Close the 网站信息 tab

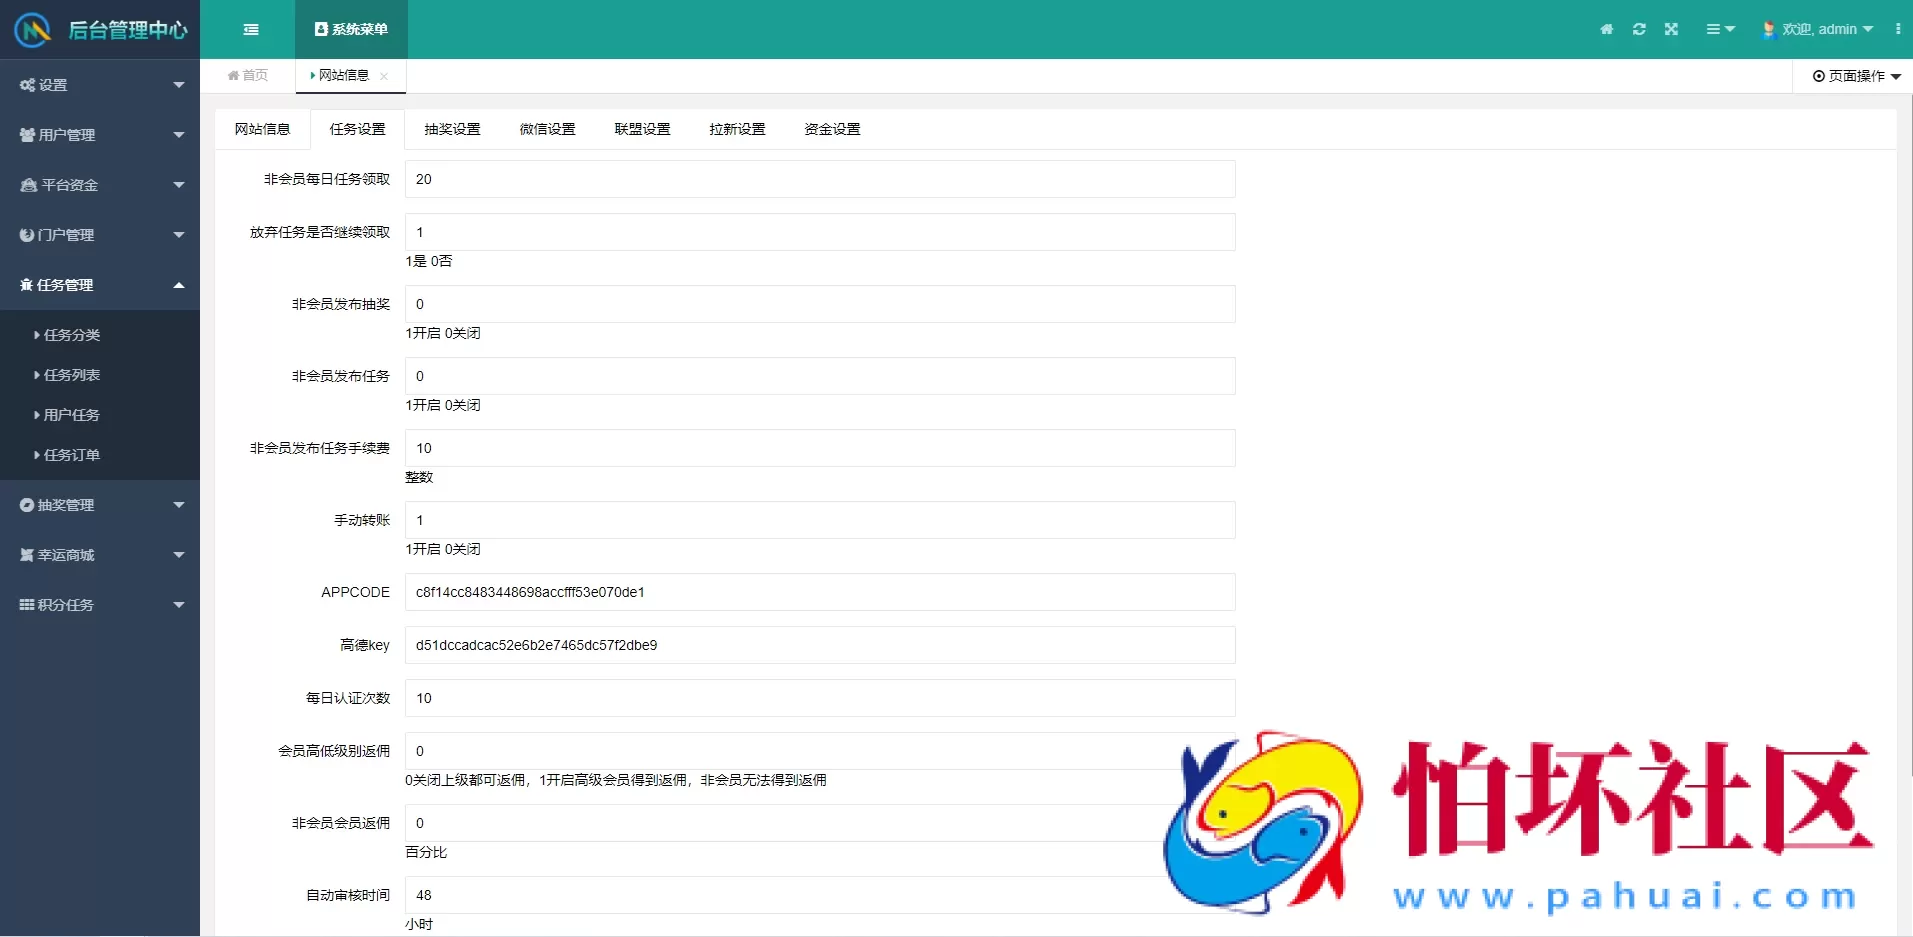(383, 76)
